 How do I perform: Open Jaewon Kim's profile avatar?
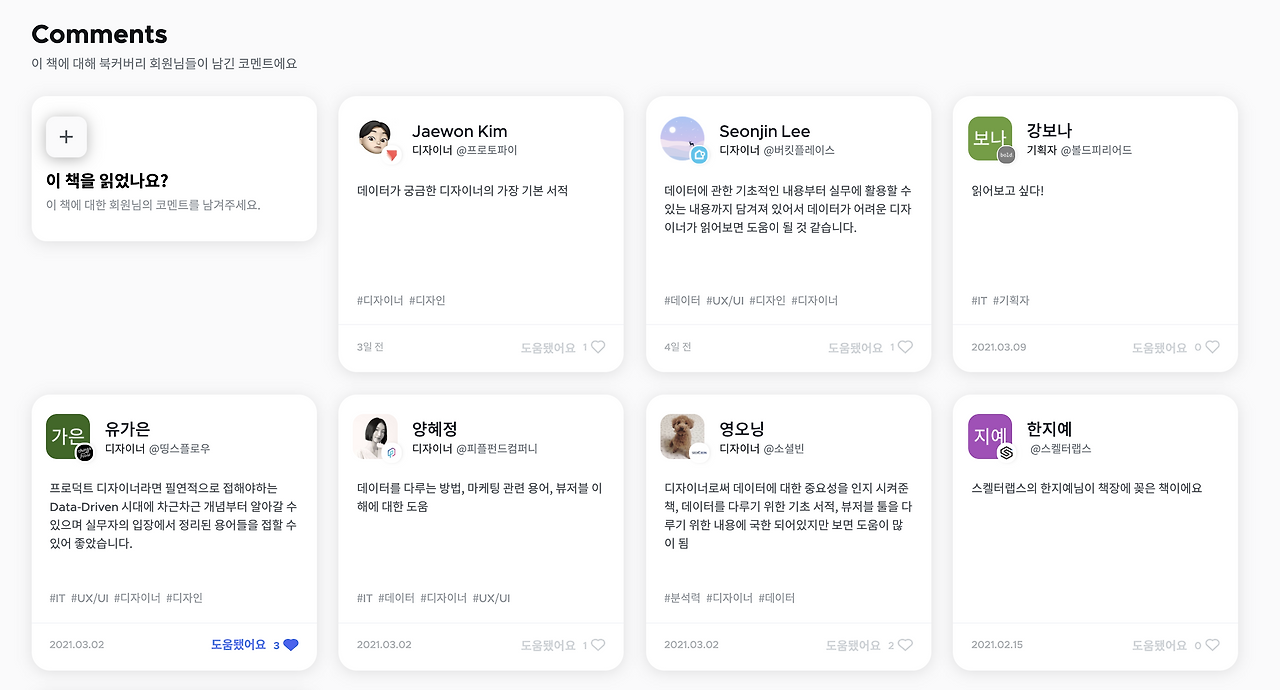pos(374,136)
